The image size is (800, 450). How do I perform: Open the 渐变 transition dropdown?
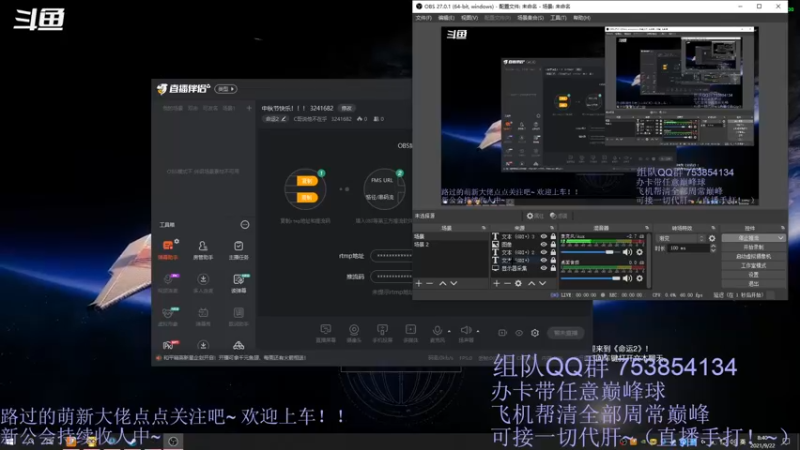(680, 238)
